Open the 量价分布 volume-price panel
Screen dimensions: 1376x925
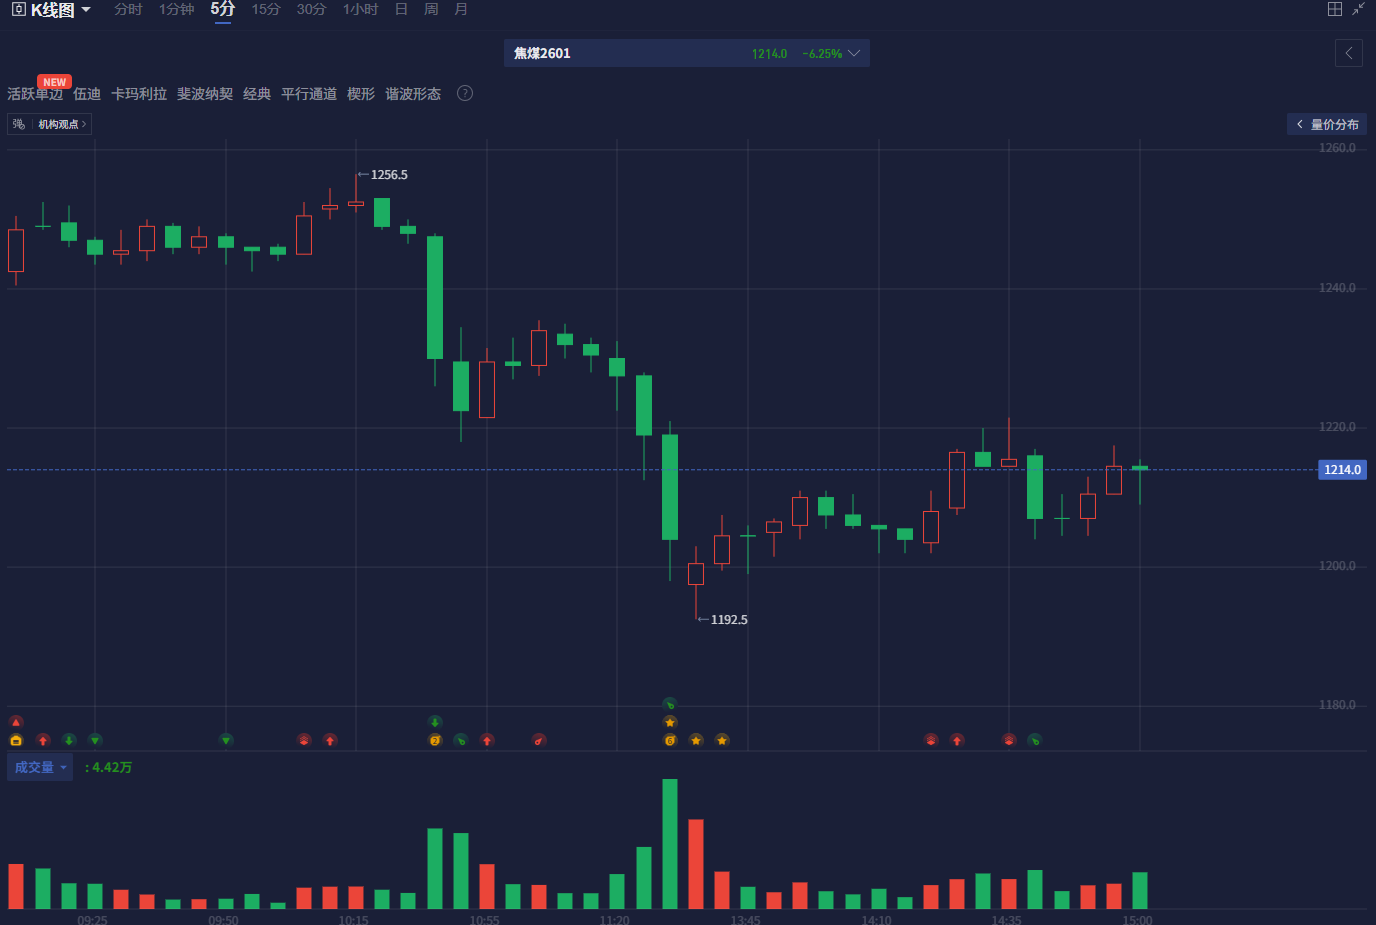[1327, 124]
